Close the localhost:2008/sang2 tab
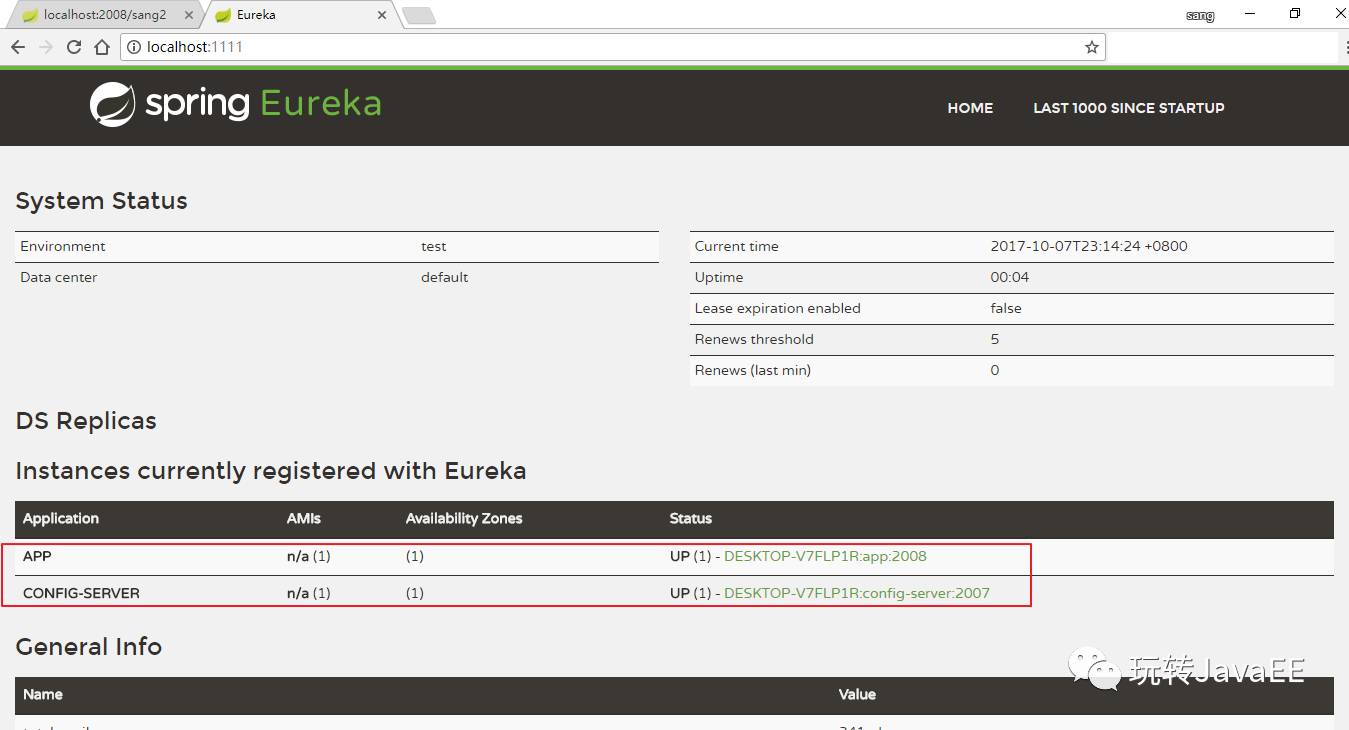Screen dimensions: 1349x730 click(x=189, y=15)
